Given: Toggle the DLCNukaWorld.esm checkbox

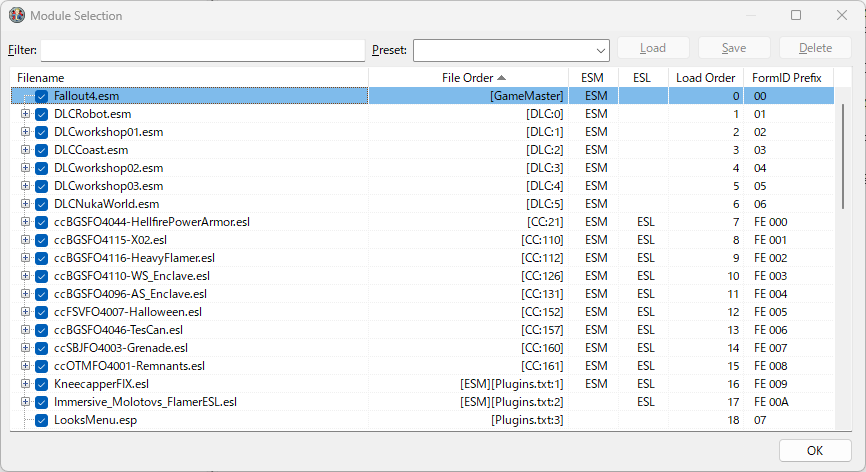Looking at the screenshot, I should click(41, 204).
